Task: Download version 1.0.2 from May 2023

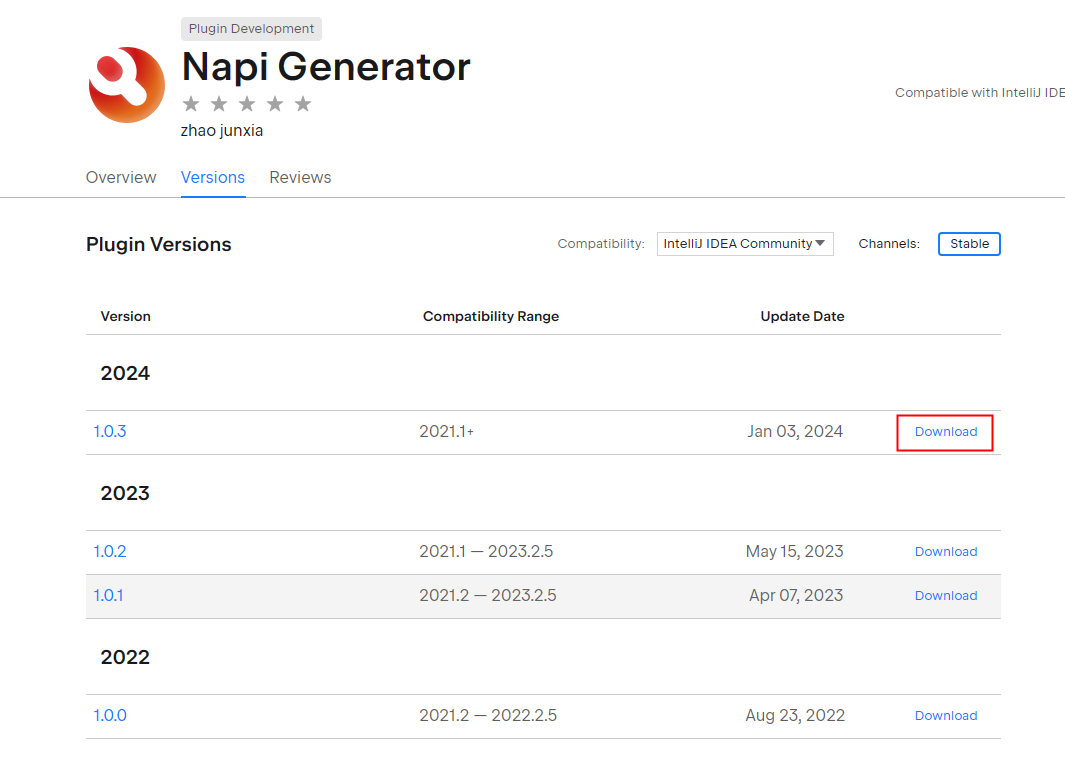Action: coord(945,552)
